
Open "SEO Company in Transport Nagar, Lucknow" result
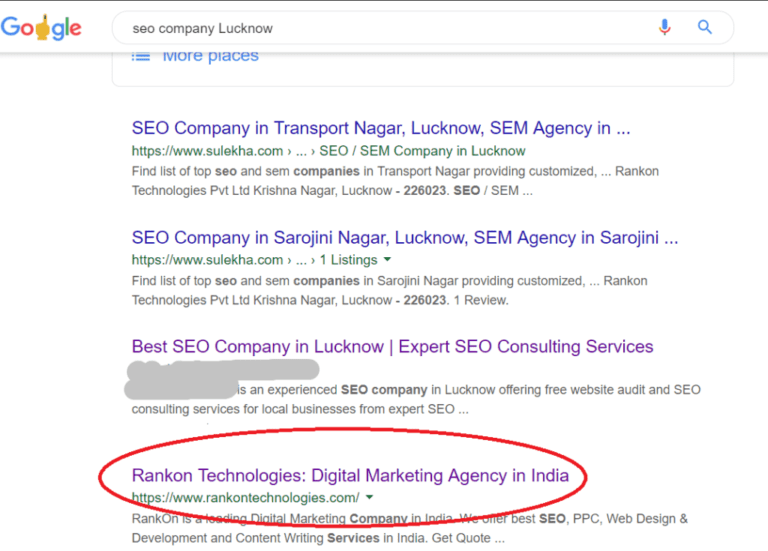pyautogui.click(x=381, y=128)
